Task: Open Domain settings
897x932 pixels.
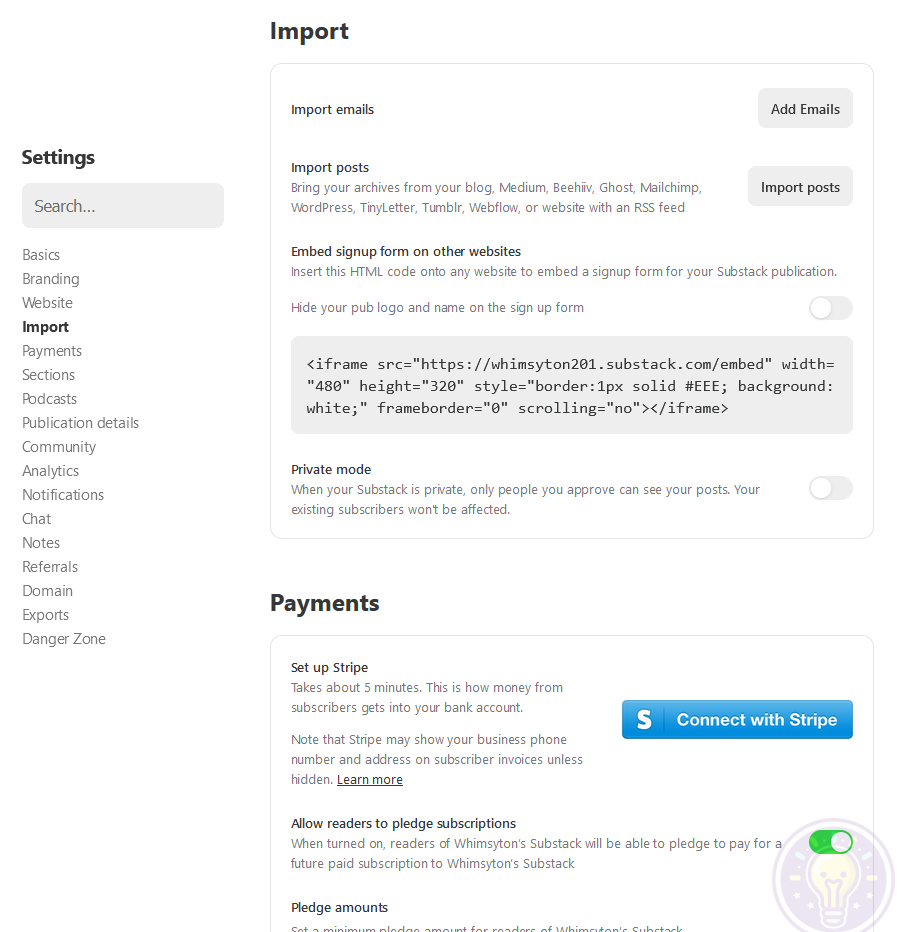Action: (x=48, y=591)
